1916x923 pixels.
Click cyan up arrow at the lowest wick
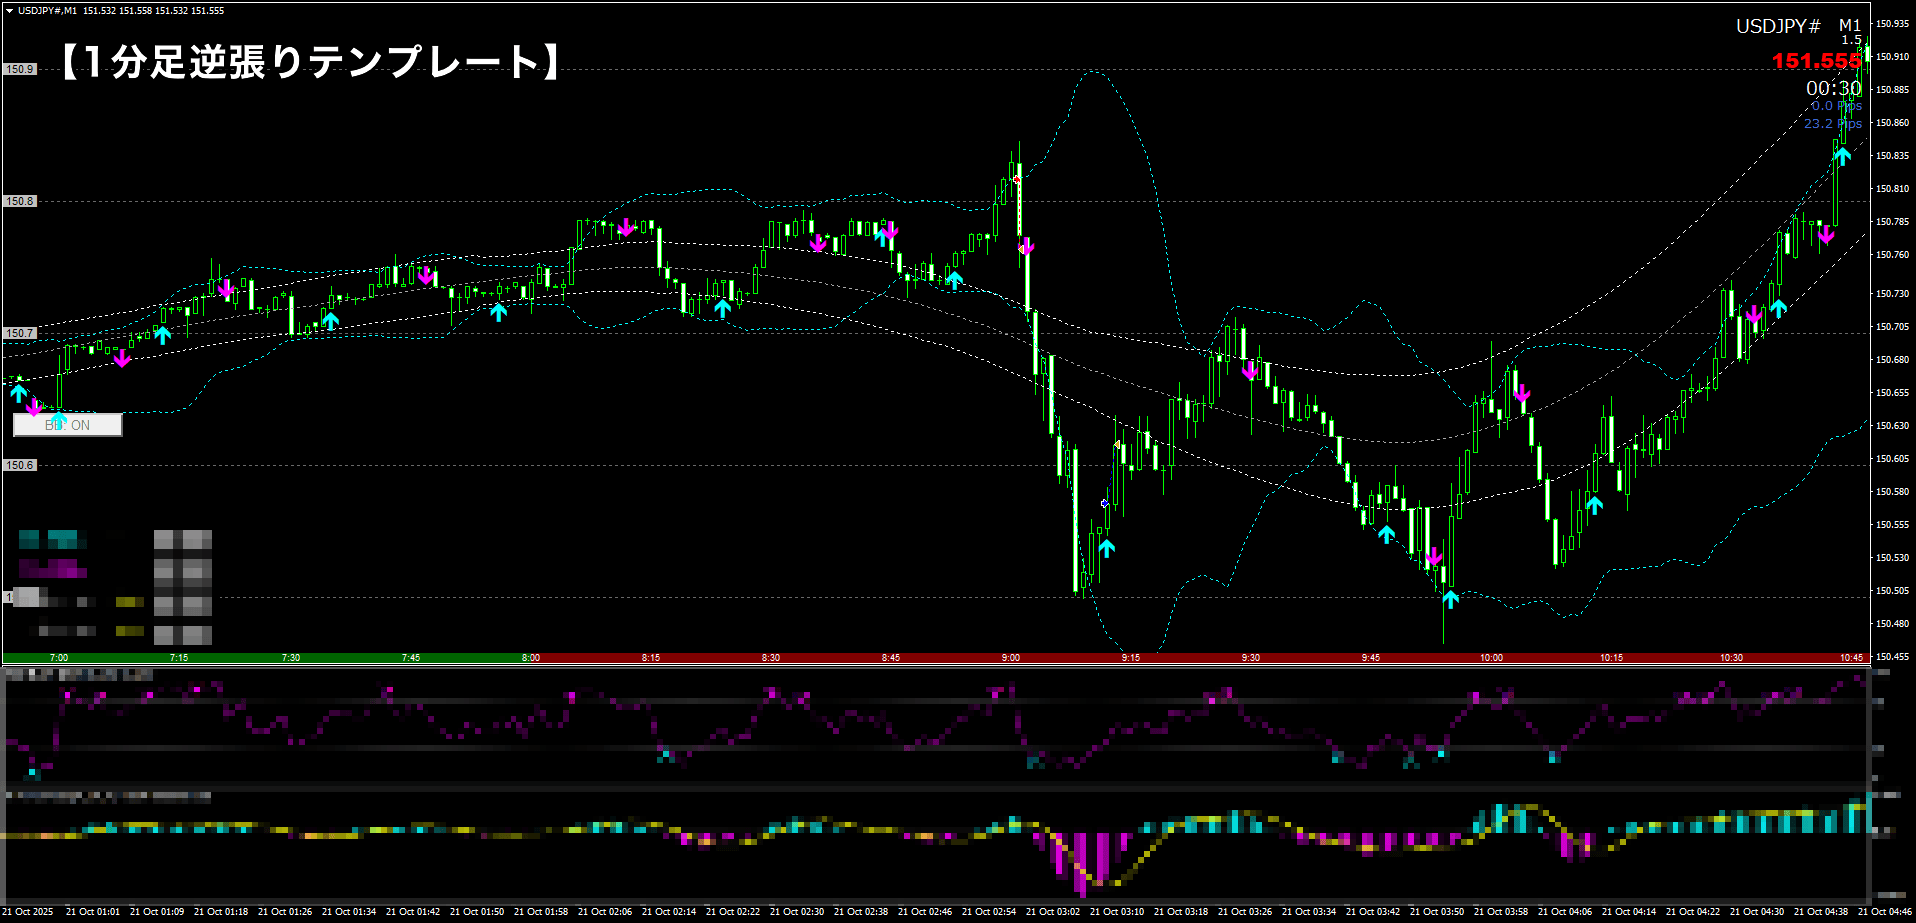(x=1450, y=599)
